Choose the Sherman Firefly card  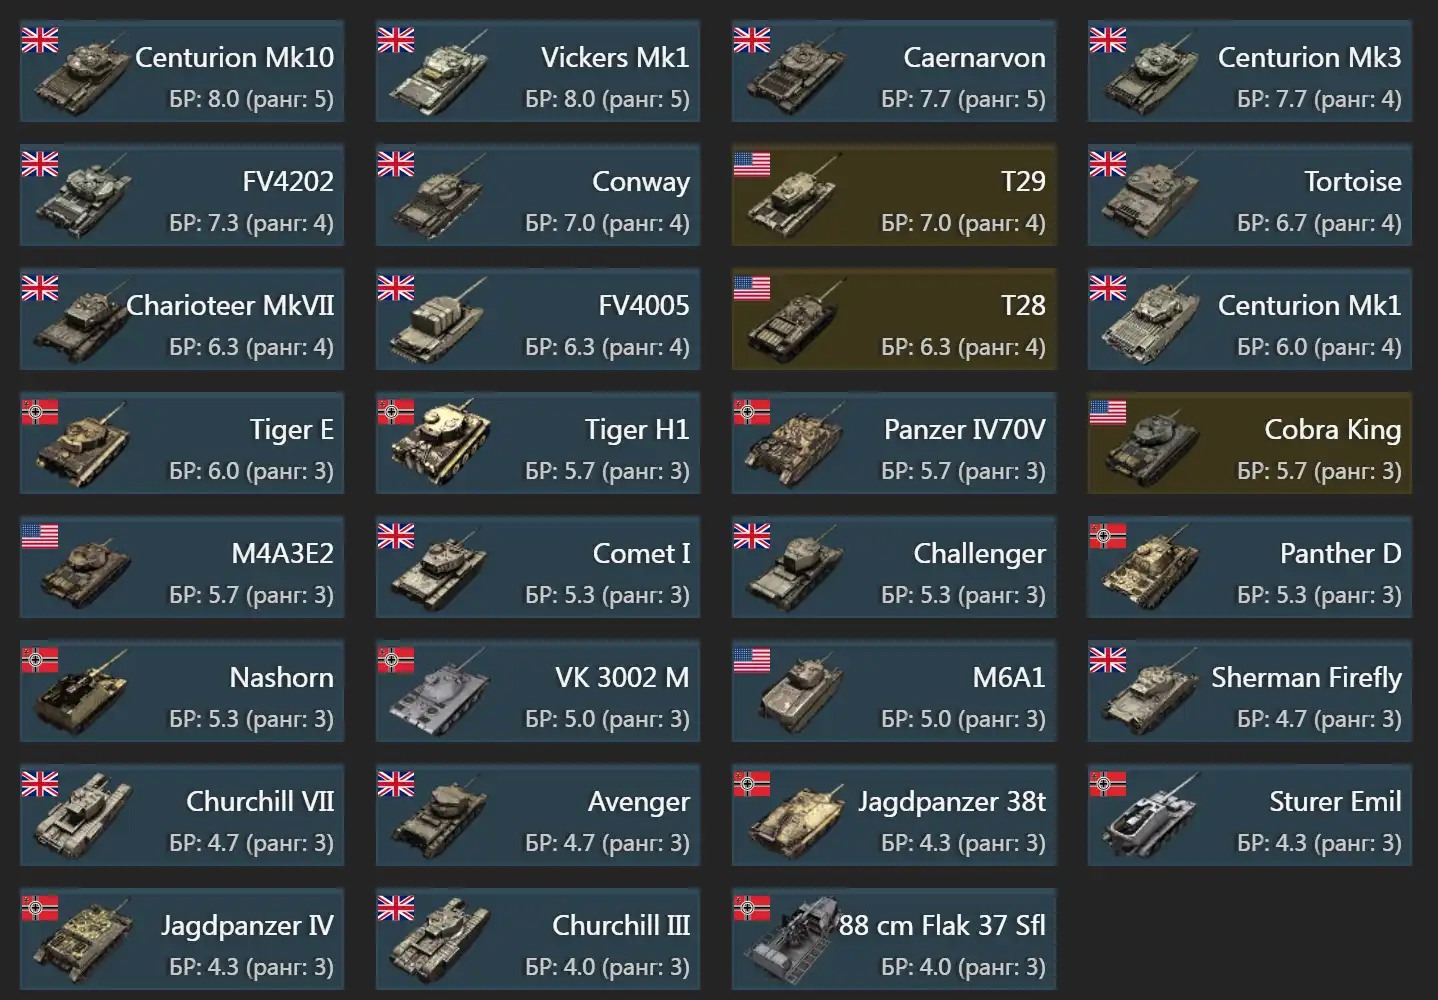[x=1250, y=691]
